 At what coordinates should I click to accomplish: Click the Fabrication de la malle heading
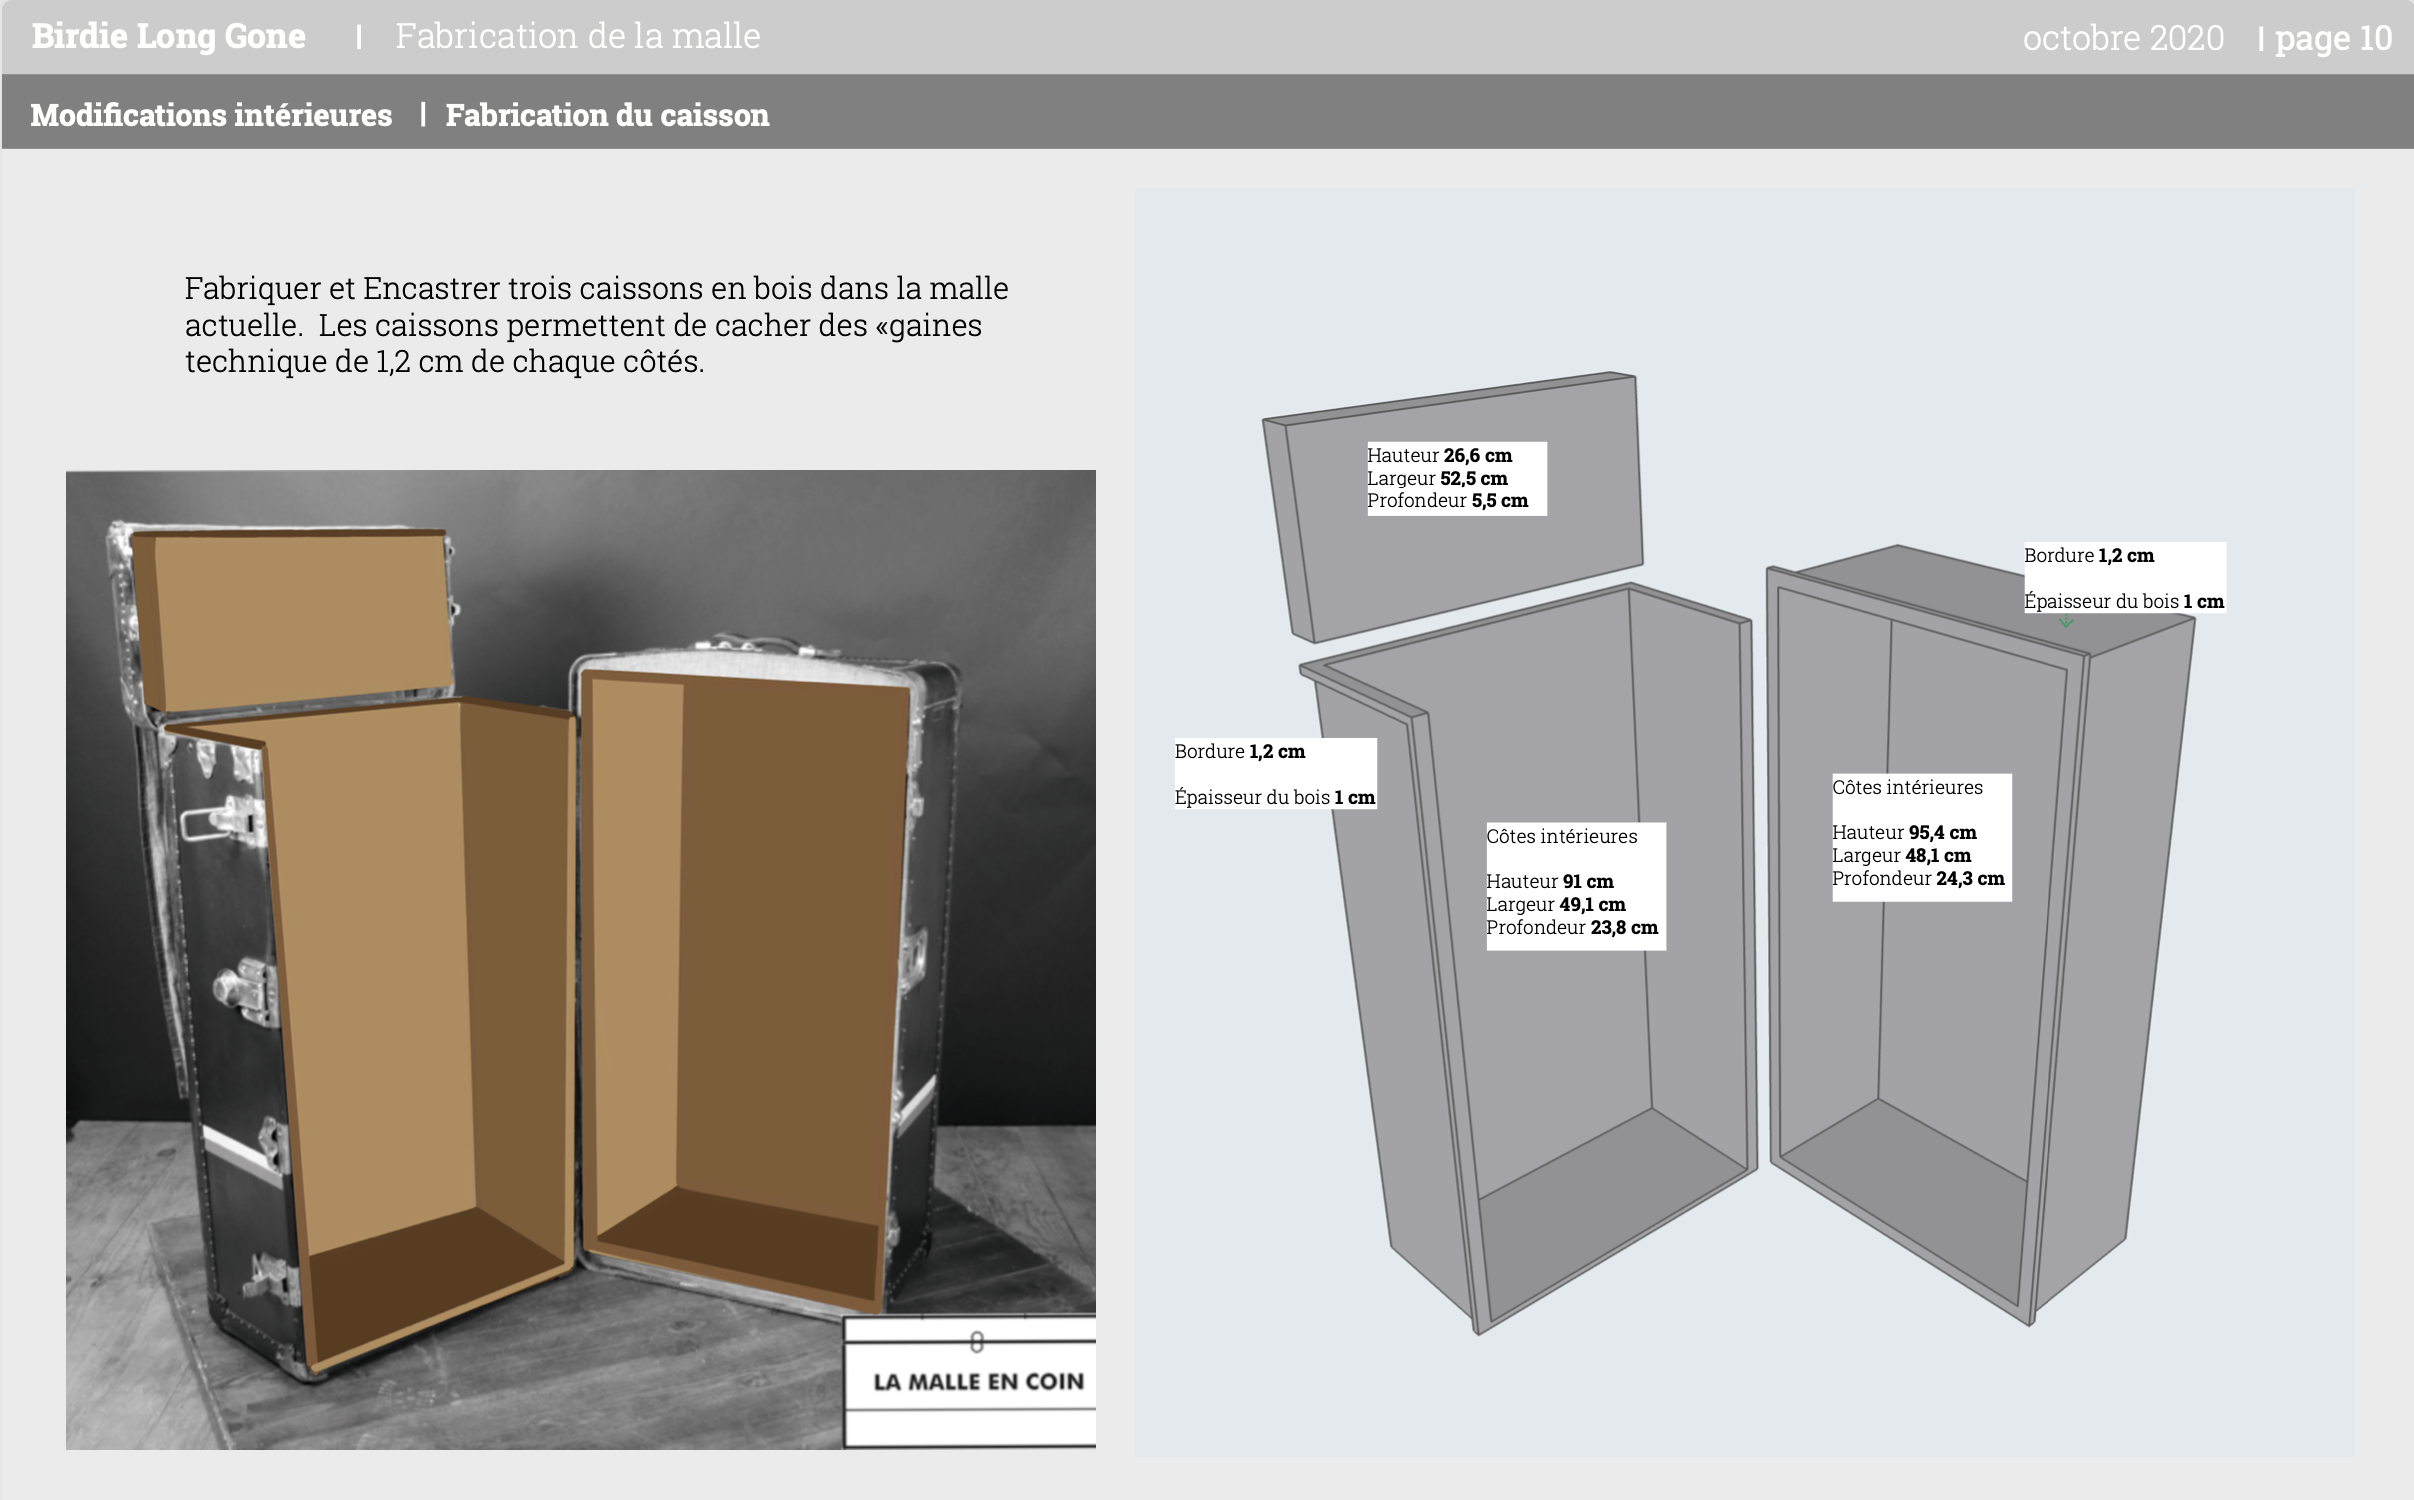point(577,36)
